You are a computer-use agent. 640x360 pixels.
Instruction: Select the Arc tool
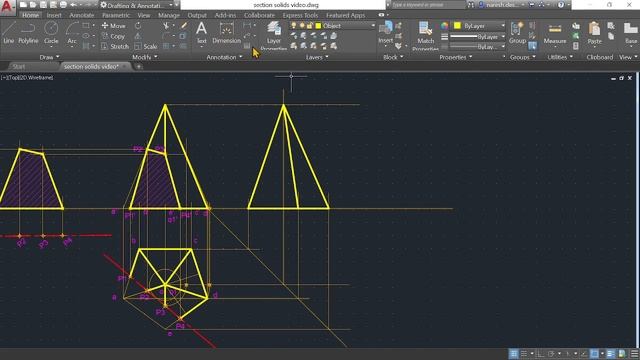(x=72, y=33)
